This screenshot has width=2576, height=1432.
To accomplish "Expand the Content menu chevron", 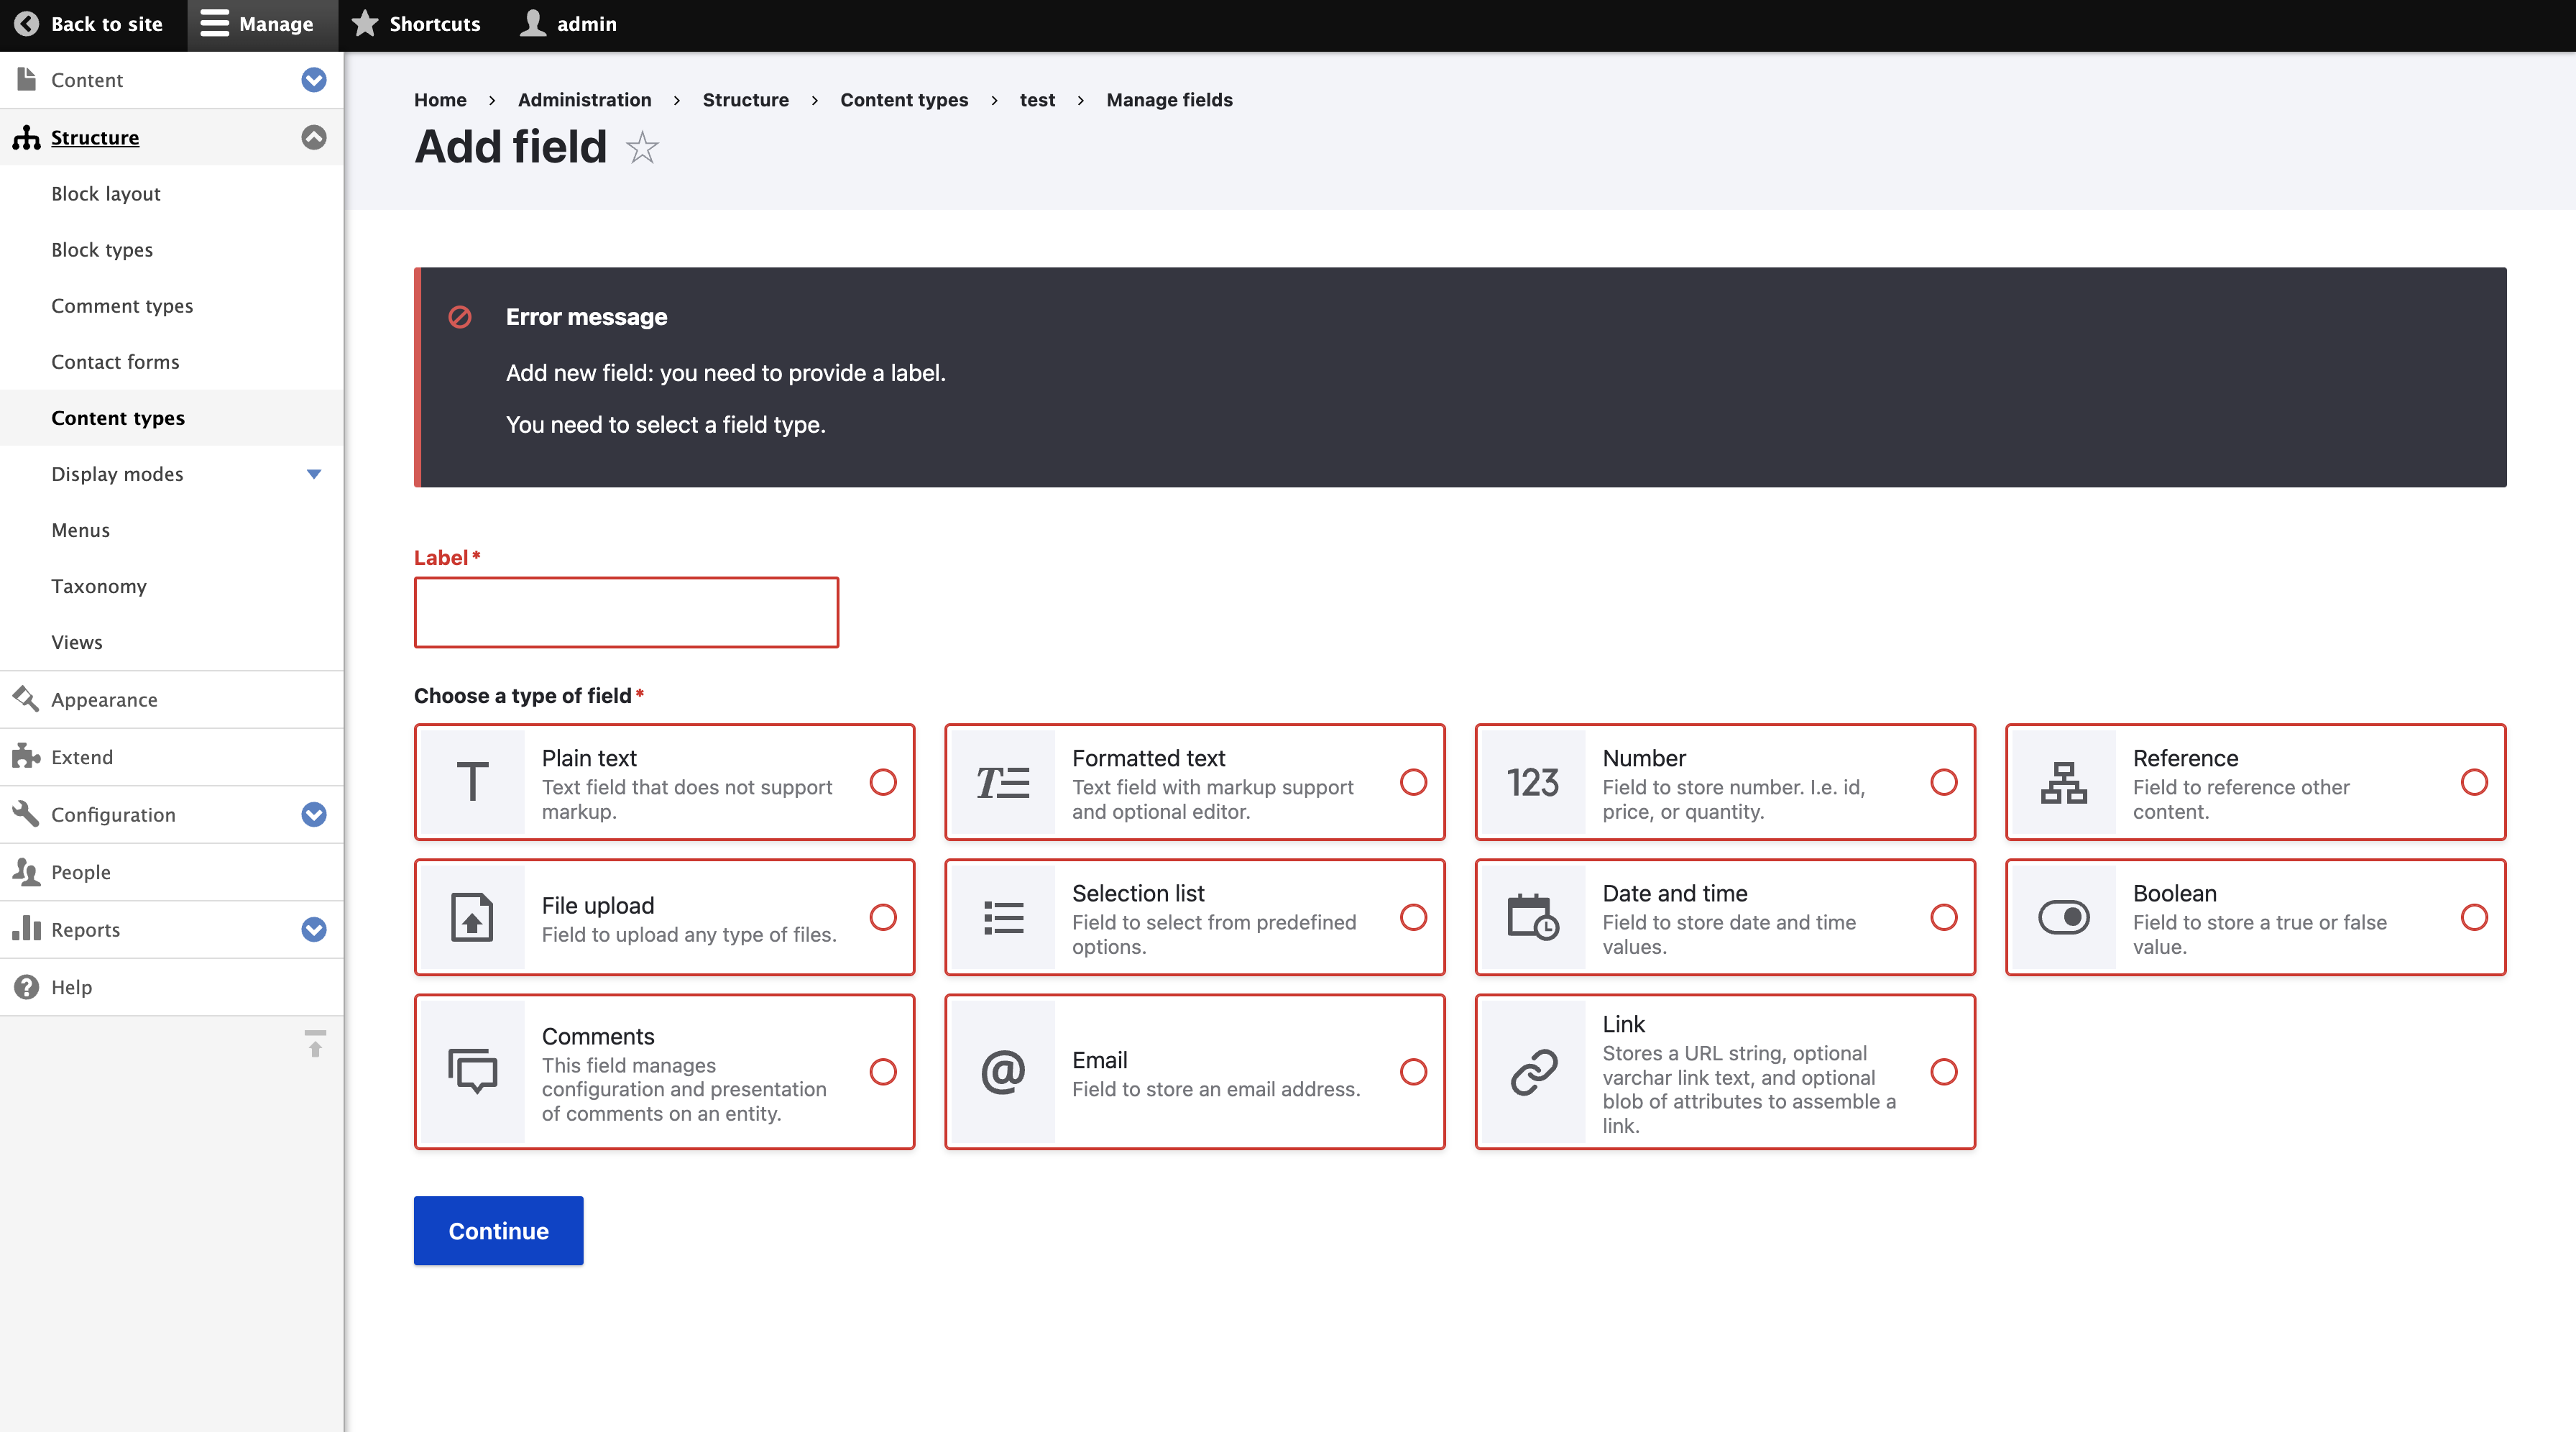I will click(x=314, y=80).
